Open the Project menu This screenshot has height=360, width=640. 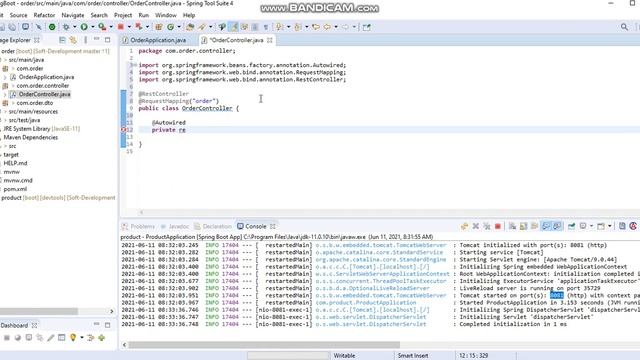pyautogui.click(x=123, y=15)
